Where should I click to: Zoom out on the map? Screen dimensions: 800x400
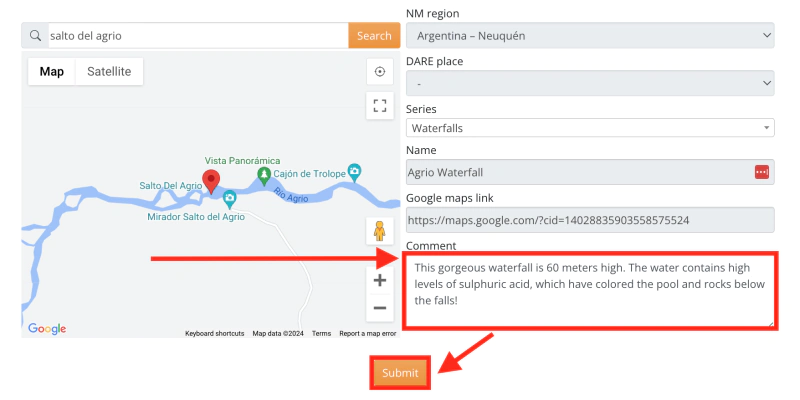pos(379,308)
